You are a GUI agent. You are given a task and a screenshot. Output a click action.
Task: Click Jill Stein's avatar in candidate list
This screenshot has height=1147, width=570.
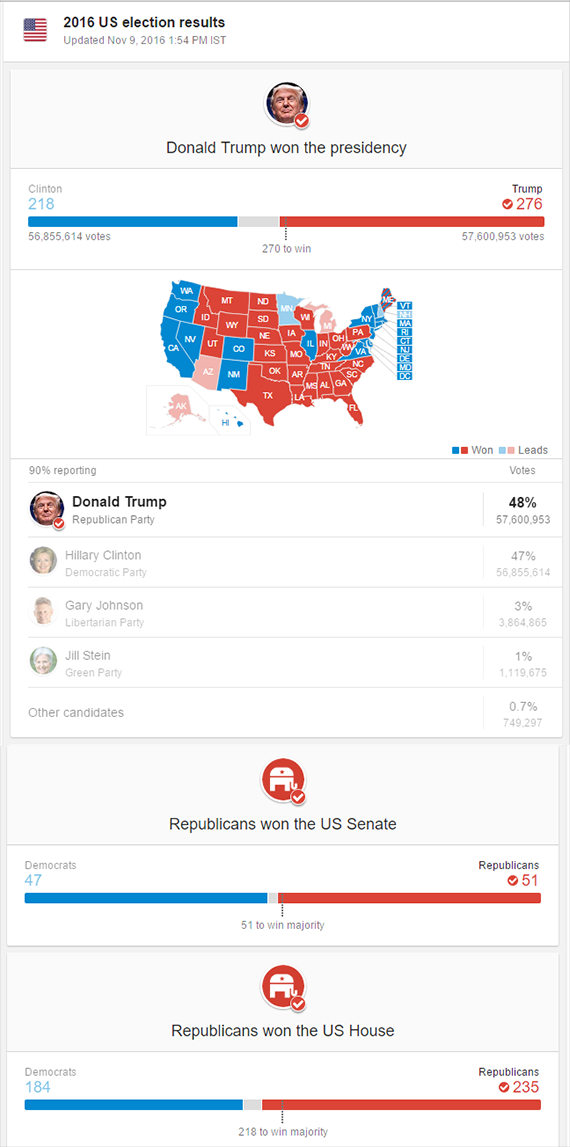coord(43,661)
